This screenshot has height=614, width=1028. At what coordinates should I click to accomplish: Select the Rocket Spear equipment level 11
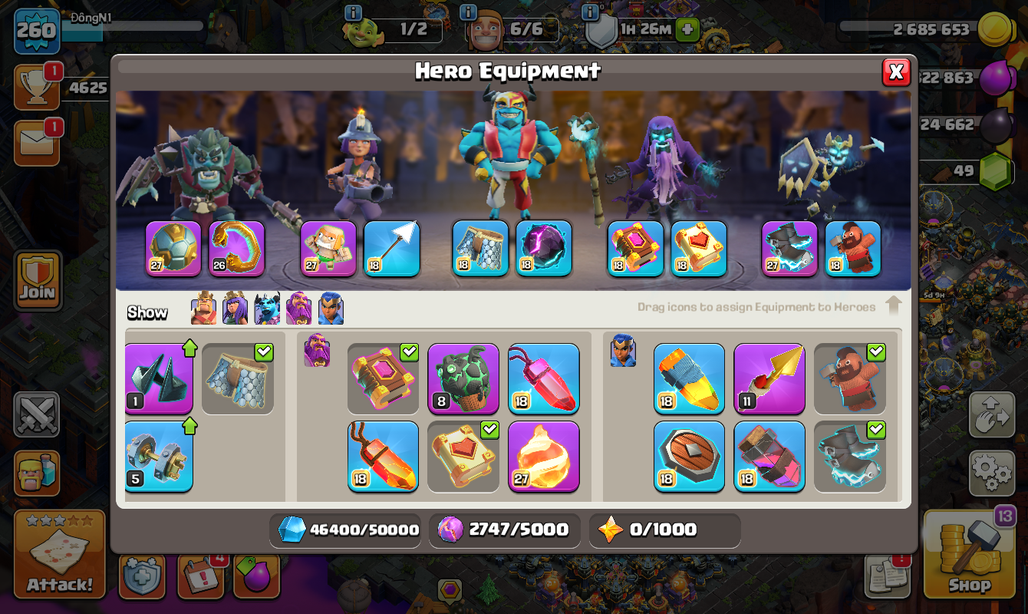point(769,379)
